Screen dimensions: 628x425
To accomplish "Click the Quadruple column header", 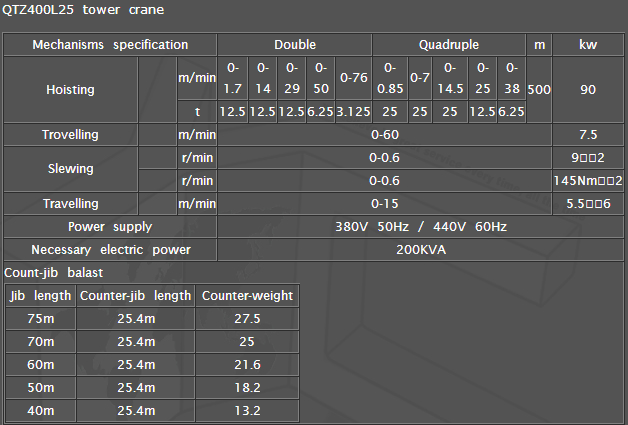I will (x=449, y=45).
